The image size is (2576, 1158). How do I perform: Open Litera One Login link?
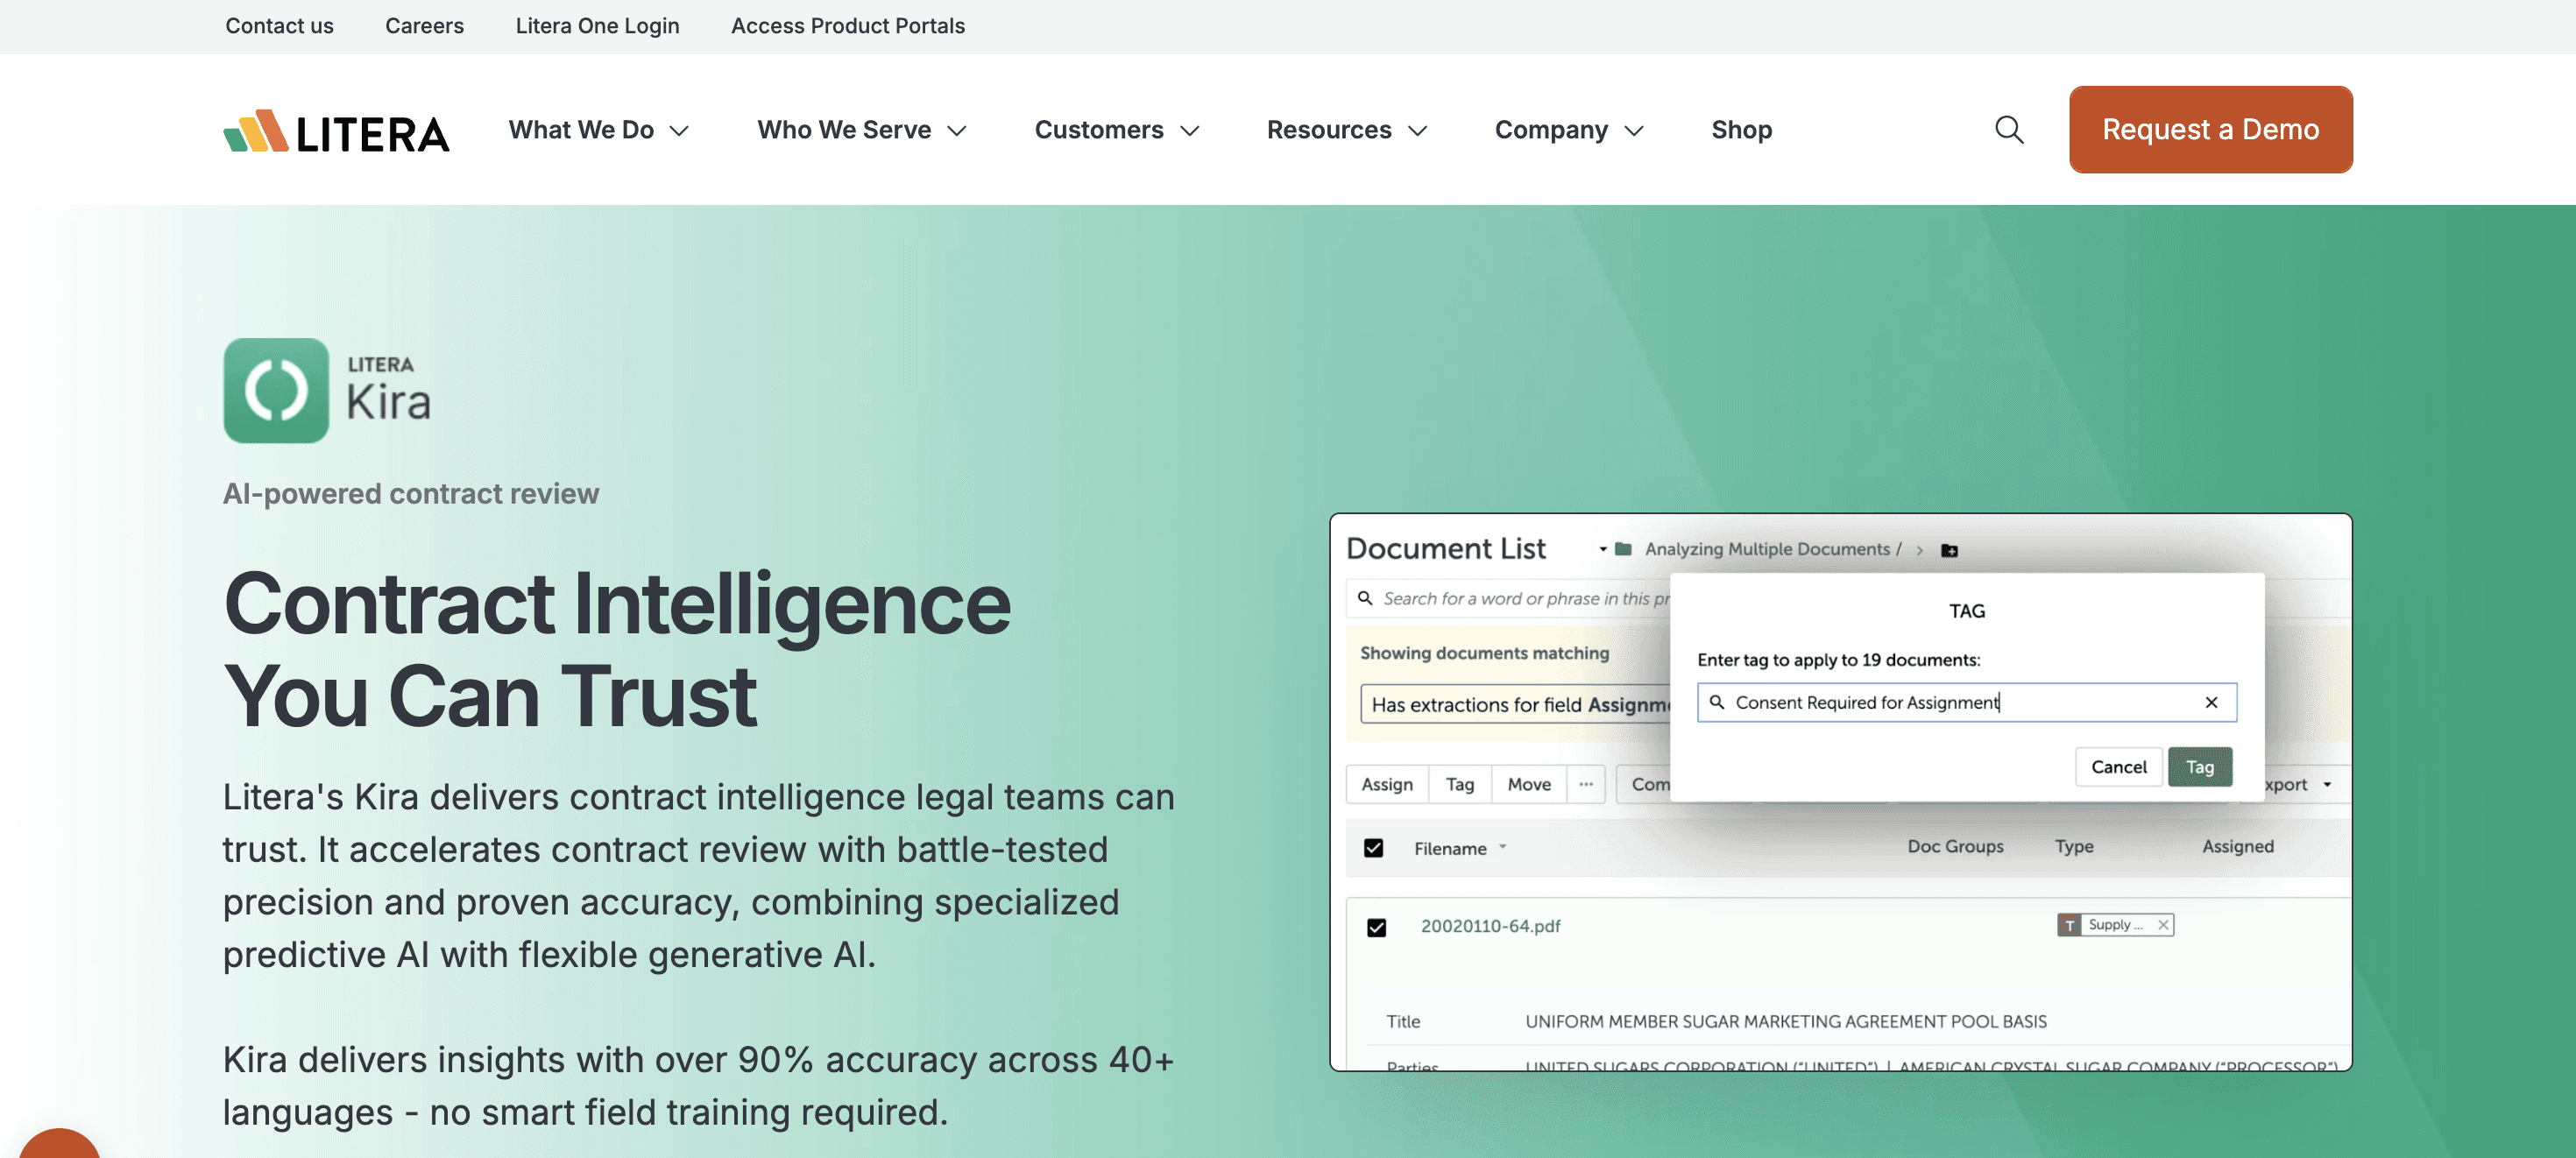click(x=597, y=26)
